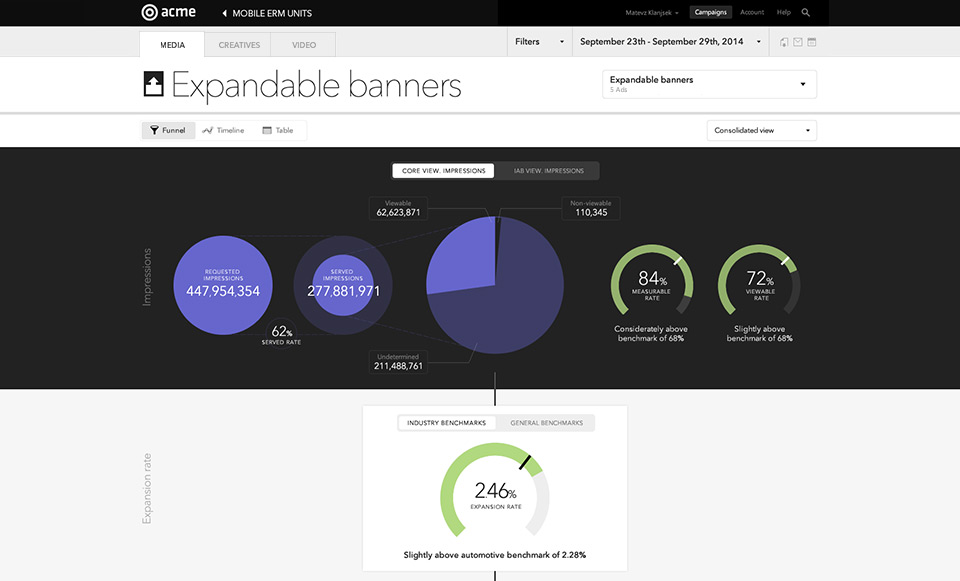The height and width of the screenshot is (581, 960).
Task: Open the Consolidated view dropdown
Action: tap(762, 130)
